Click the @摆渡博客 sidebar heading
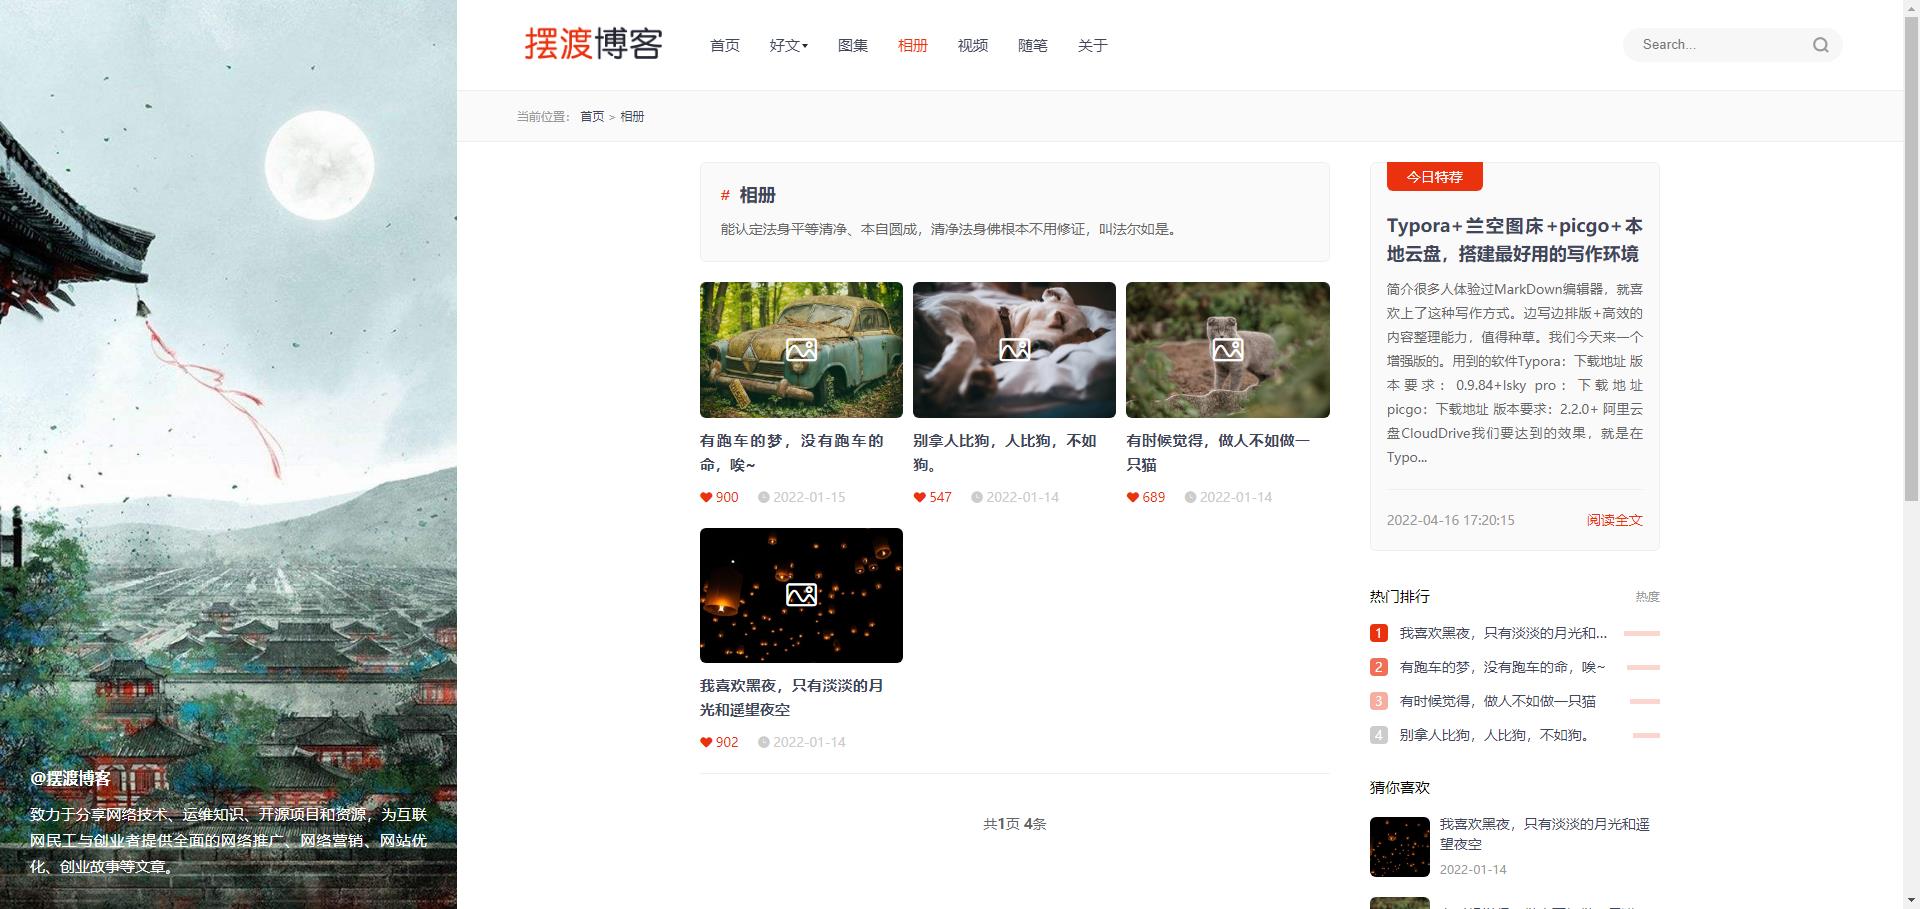The height and width of the screenshot is (909, 1920). [x=70, y=778]
